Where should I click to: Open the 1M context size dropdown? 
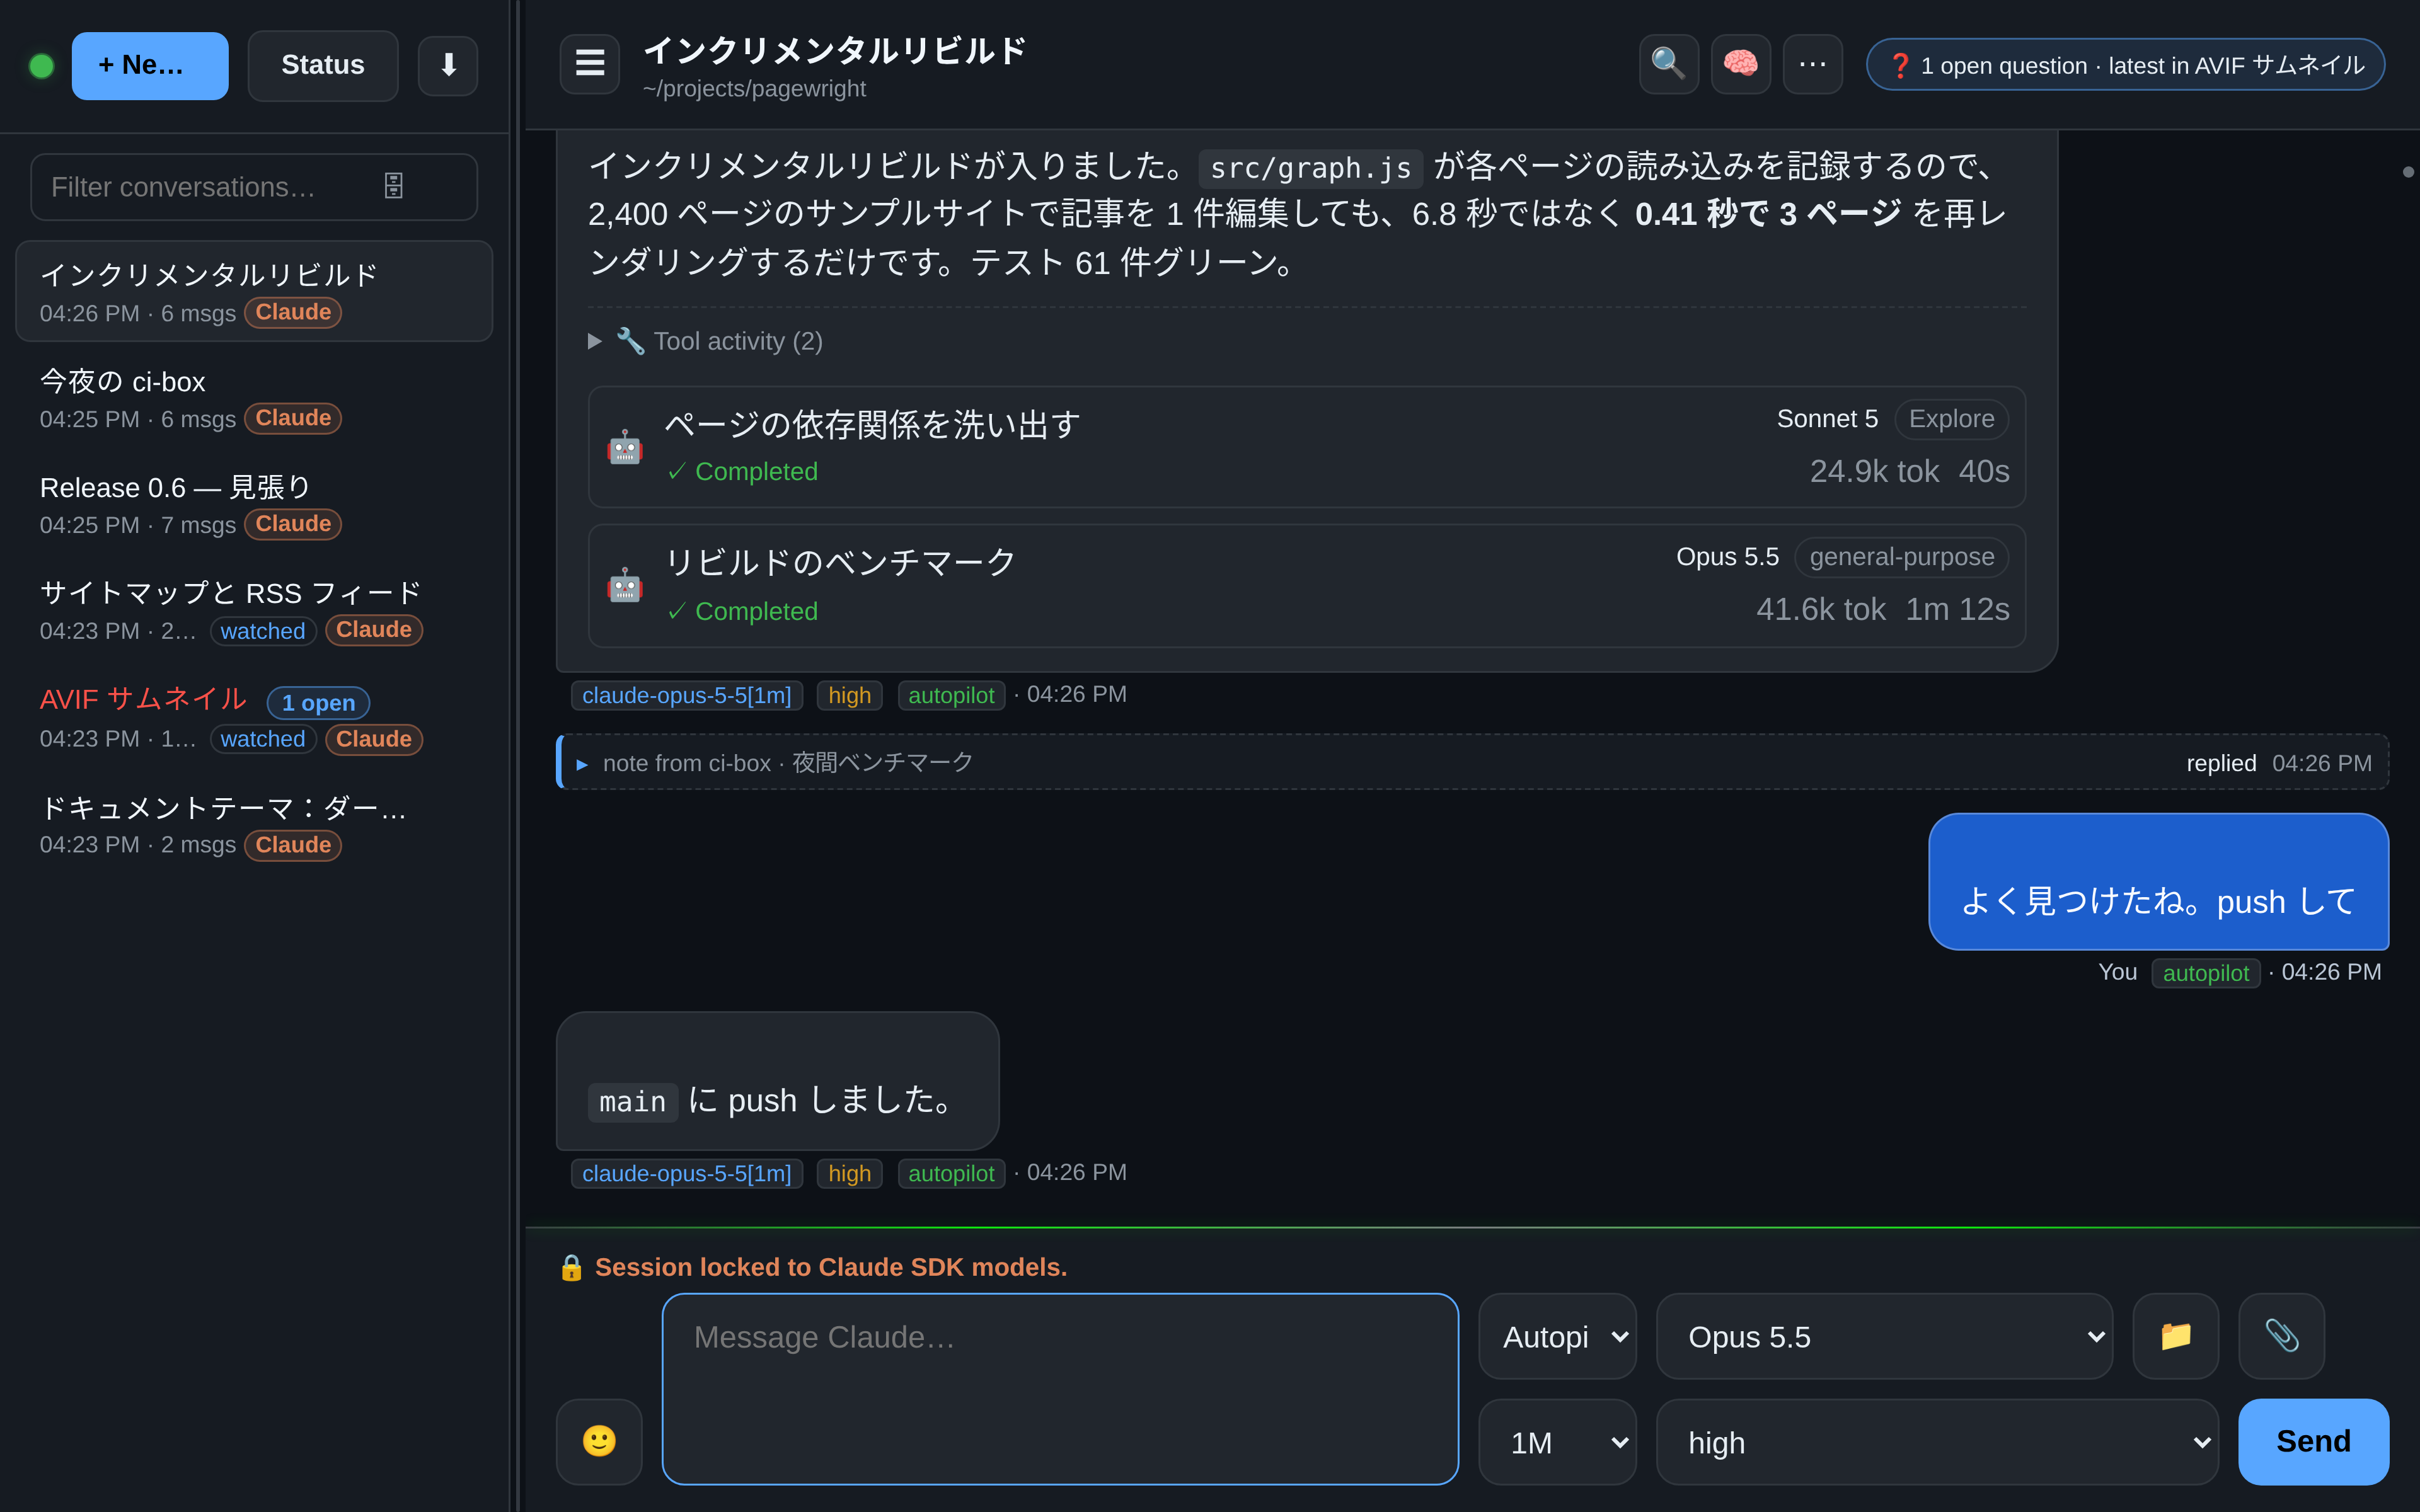(1557, 1441)
